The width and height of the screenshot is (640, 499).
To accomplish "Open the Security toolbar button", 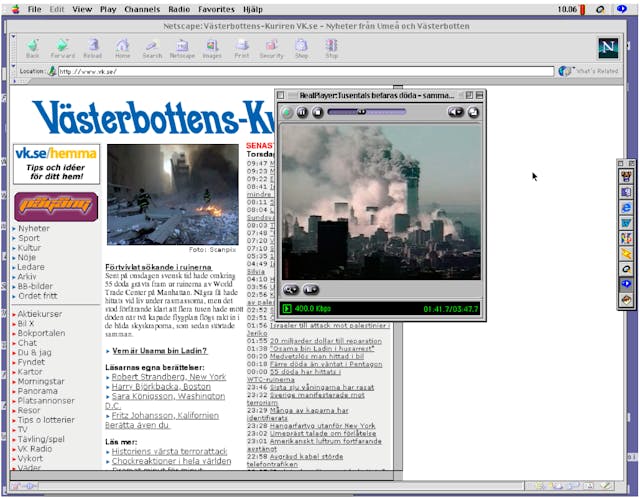I will [271, 49].
